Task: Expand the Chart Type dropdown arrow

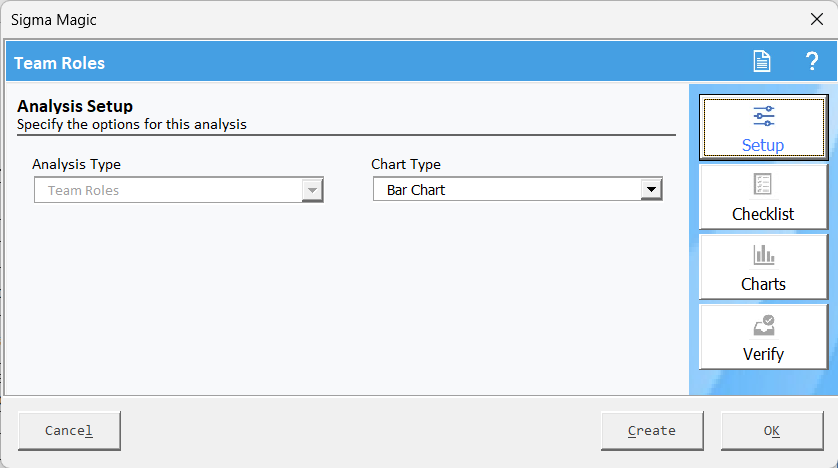Action: (651, 189)
